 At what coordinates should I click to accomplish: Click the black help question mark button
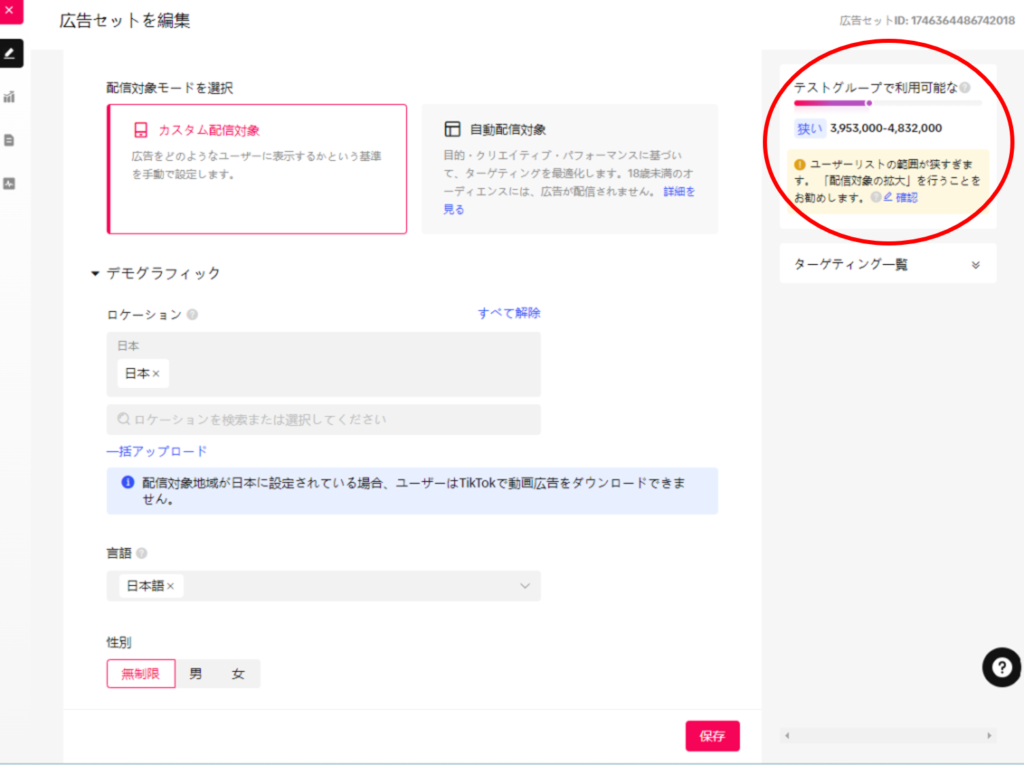(x=1001, y=667)
